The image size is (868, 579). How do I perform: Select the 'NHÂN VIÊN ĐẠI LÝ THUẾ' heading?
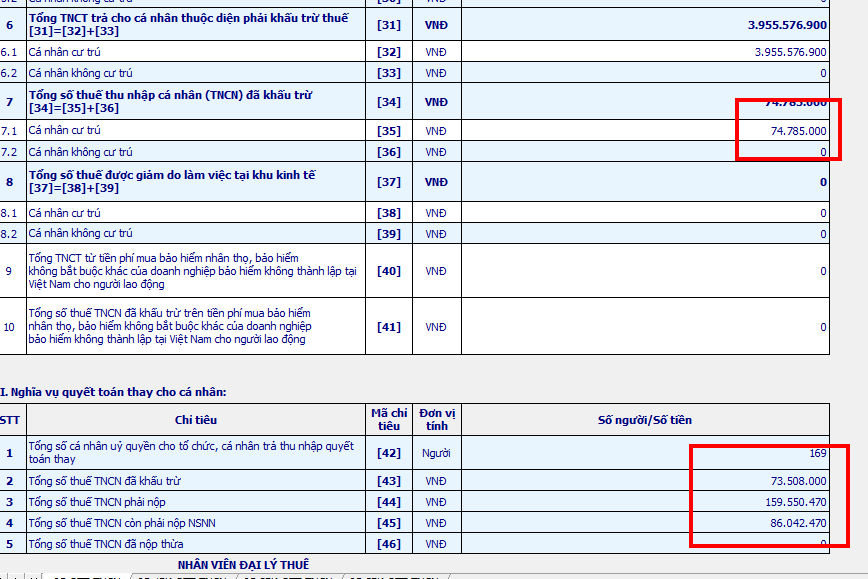244,565
